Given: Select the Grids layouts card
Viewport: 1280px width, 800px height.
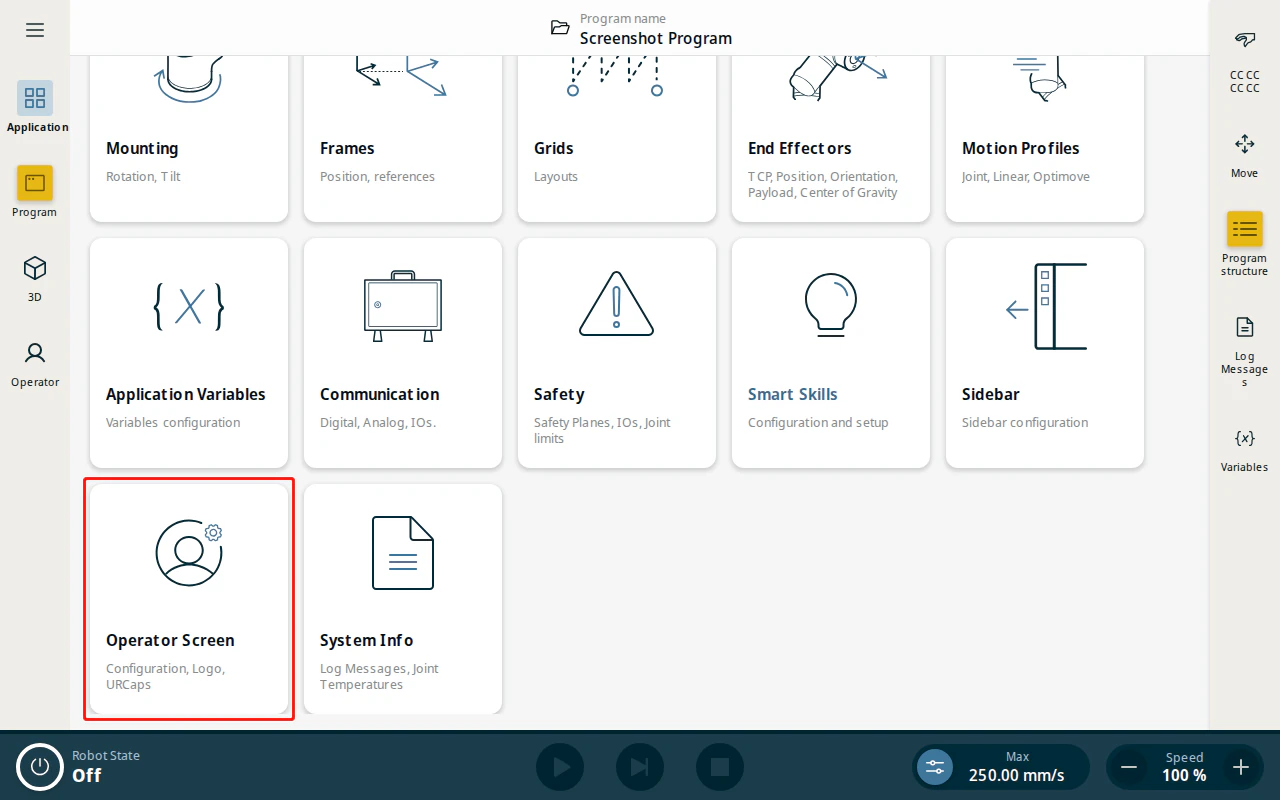Looking at the screenshot, I should (617, 139).
